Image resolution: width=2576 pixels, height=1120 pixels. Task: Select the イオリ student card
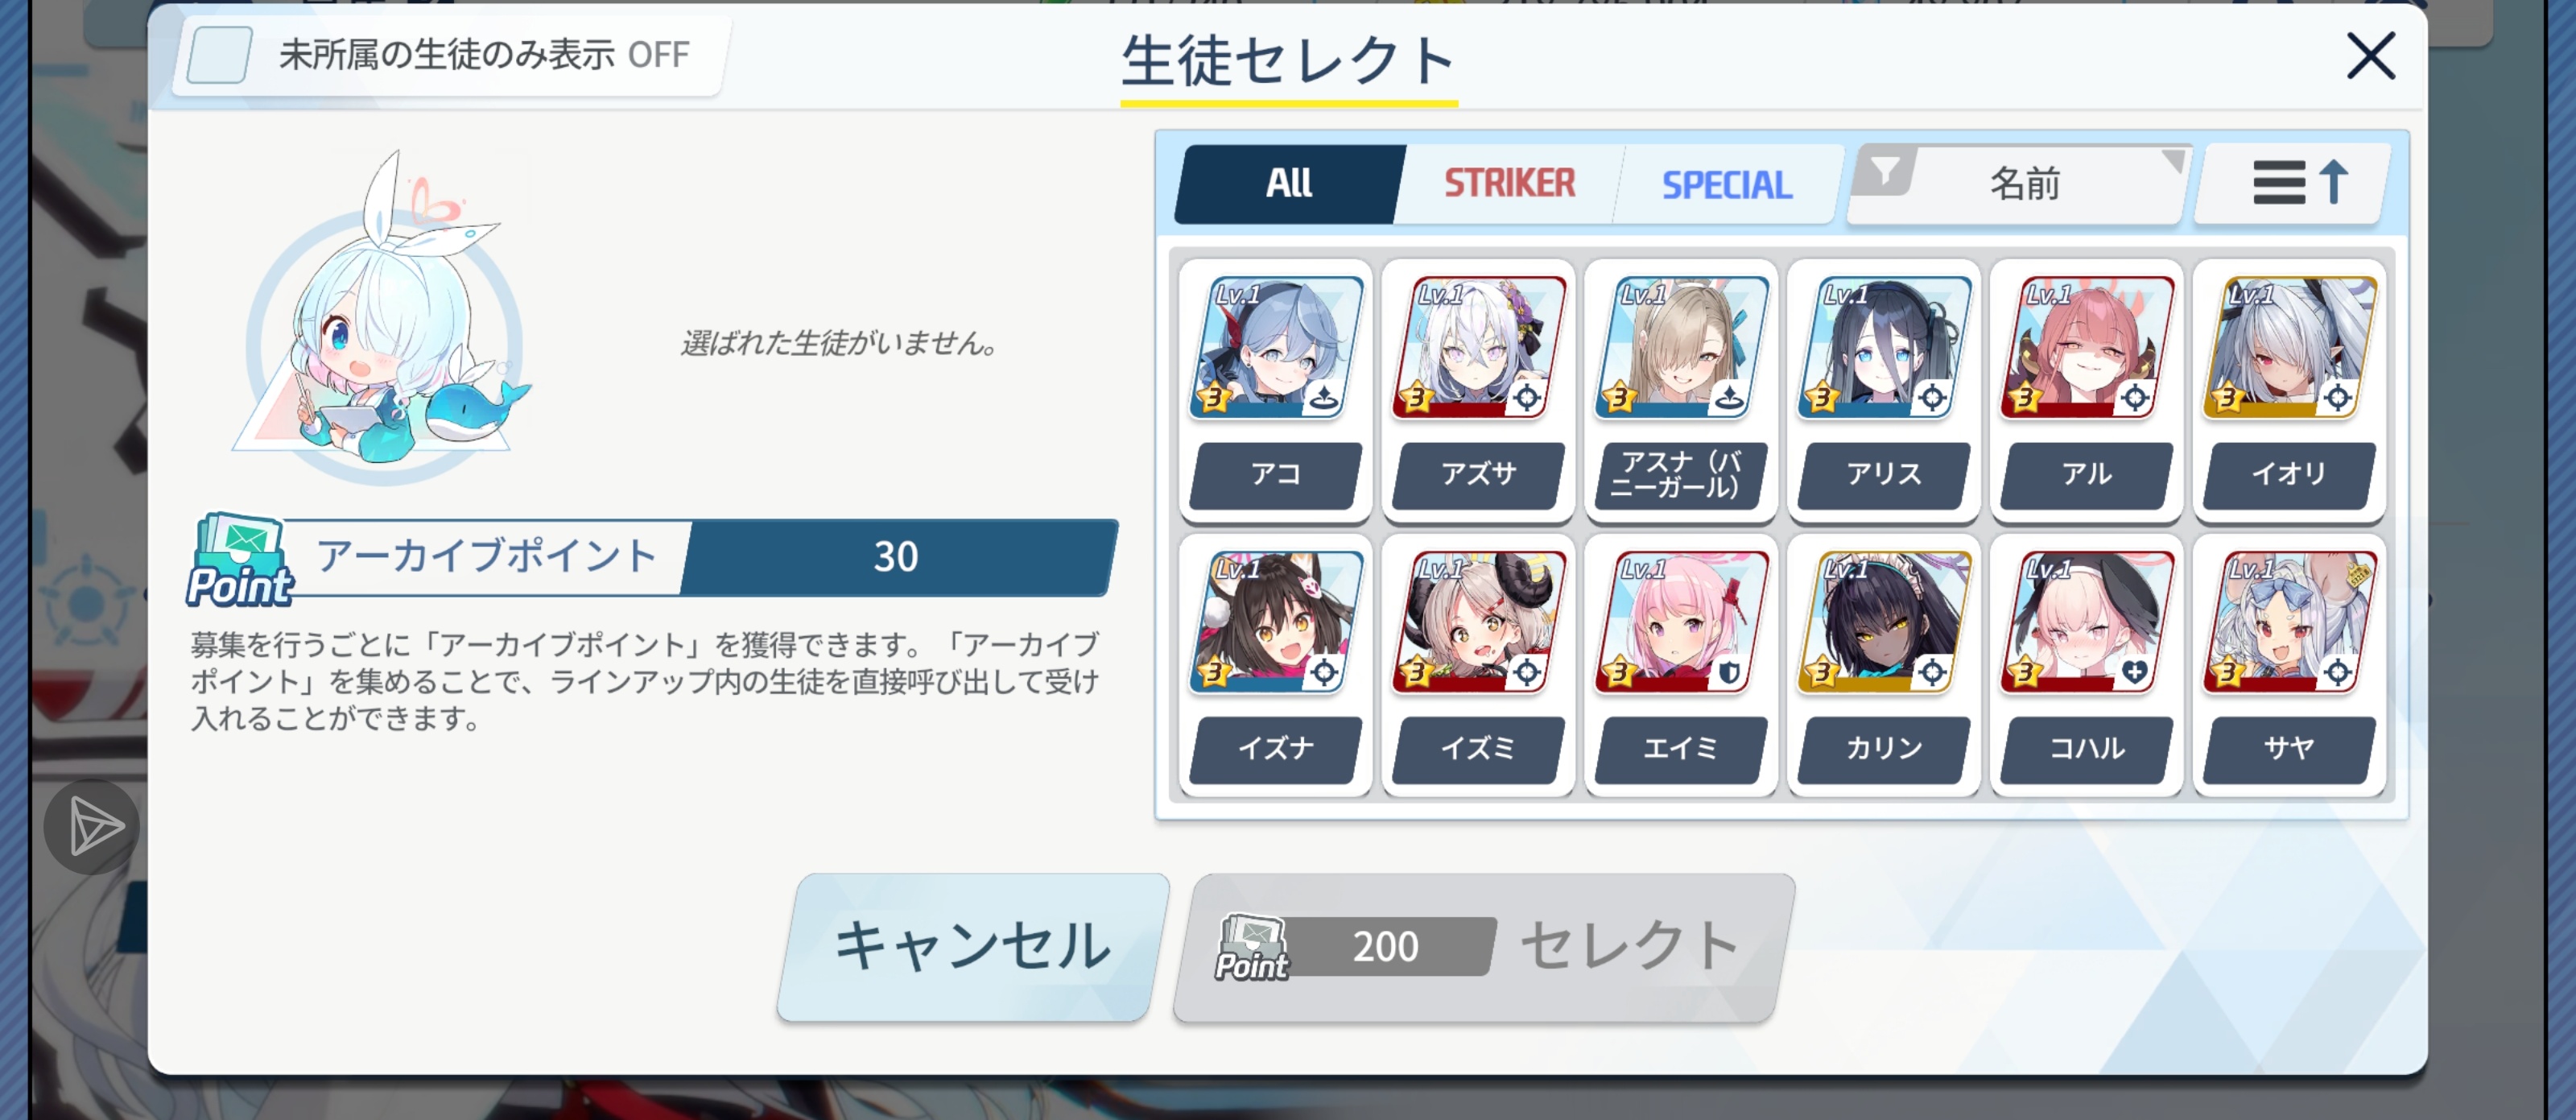coord(2289,391)
